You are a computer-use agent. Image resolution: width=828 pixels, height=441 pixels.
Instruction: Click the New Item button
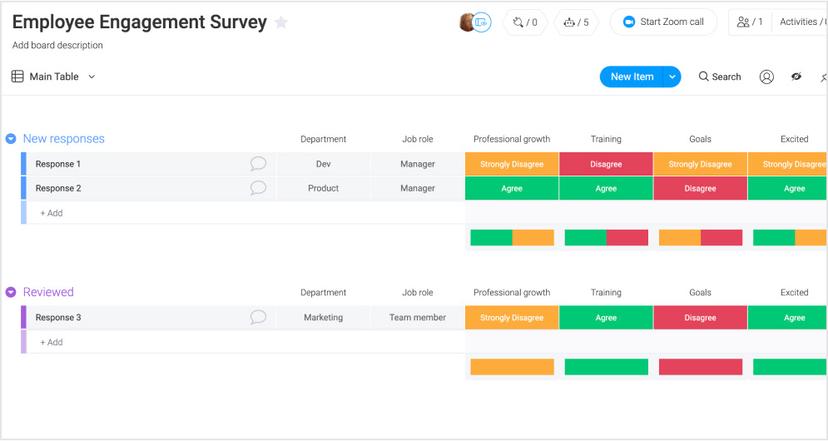(631, 77)
